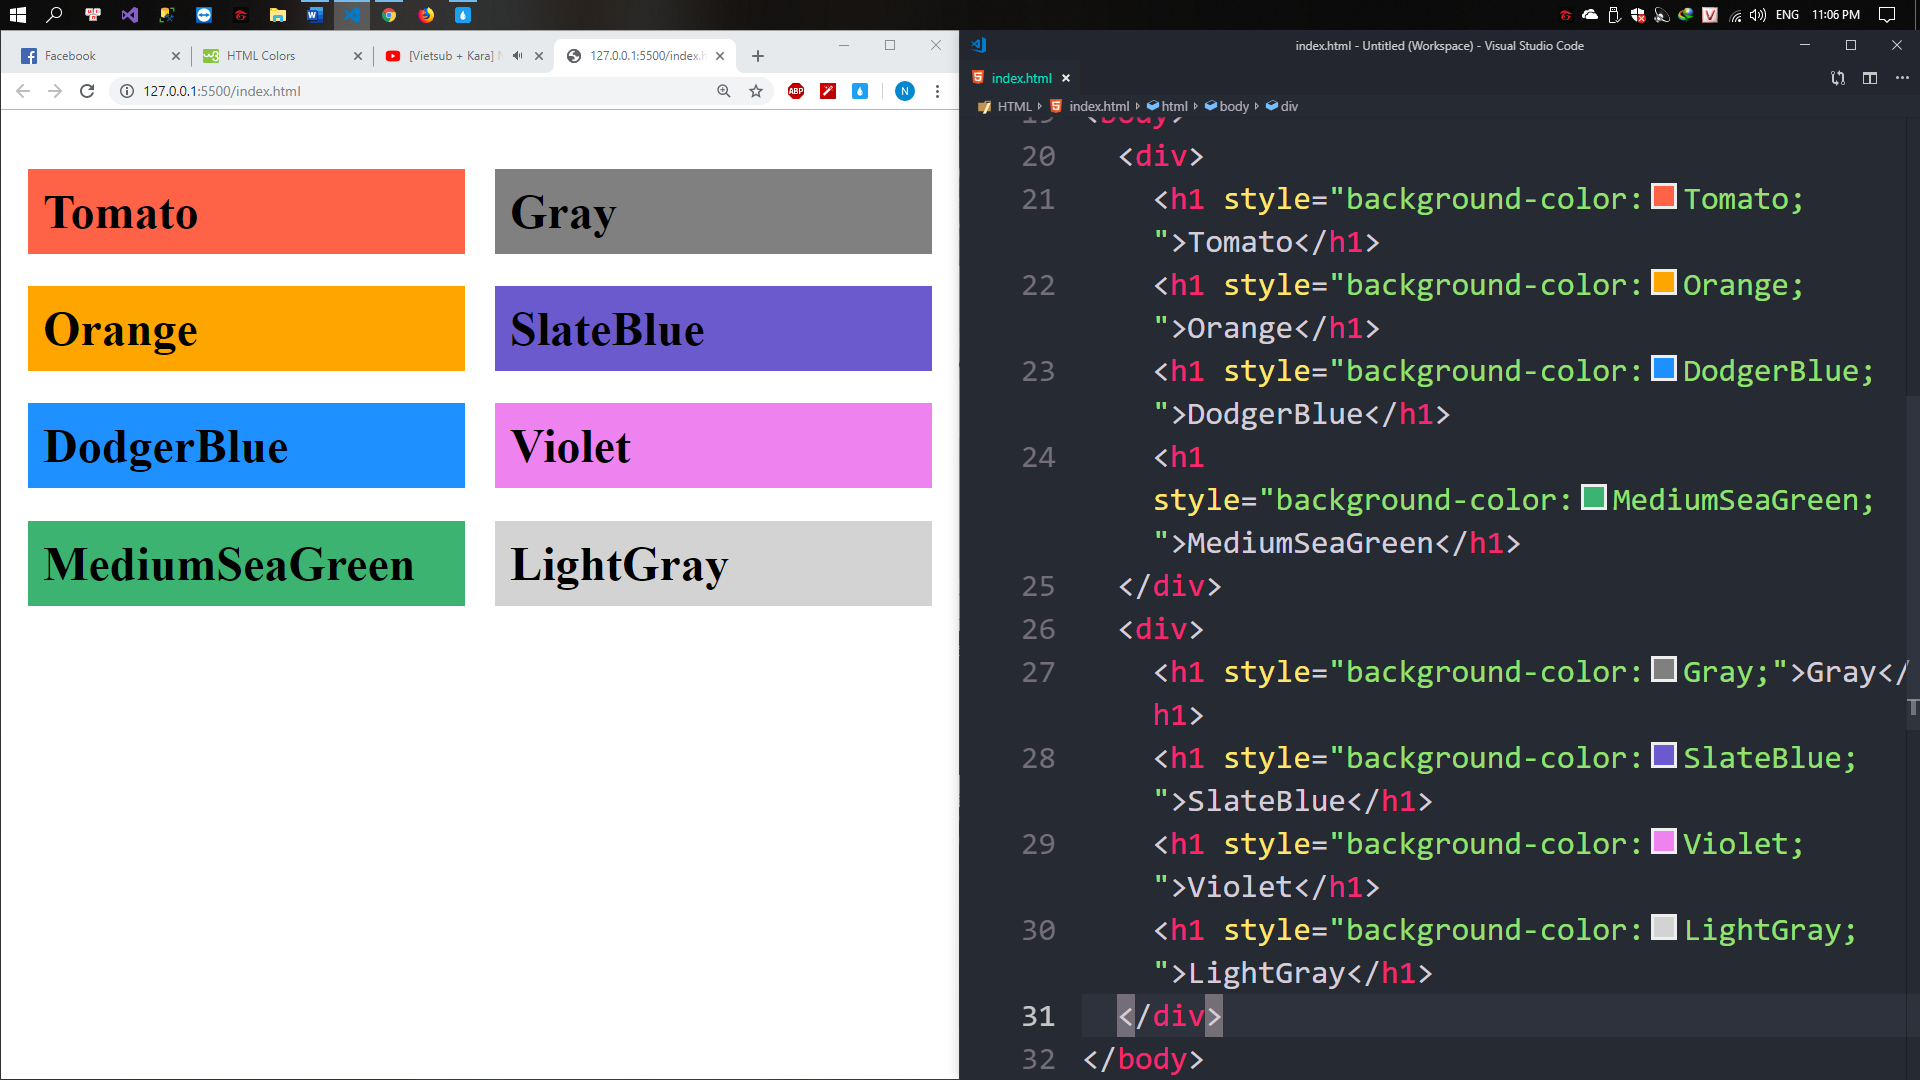This screenshot has width=1920, height=1080.
Task: Close the index.html editor tab
Action: (1066, 78)
